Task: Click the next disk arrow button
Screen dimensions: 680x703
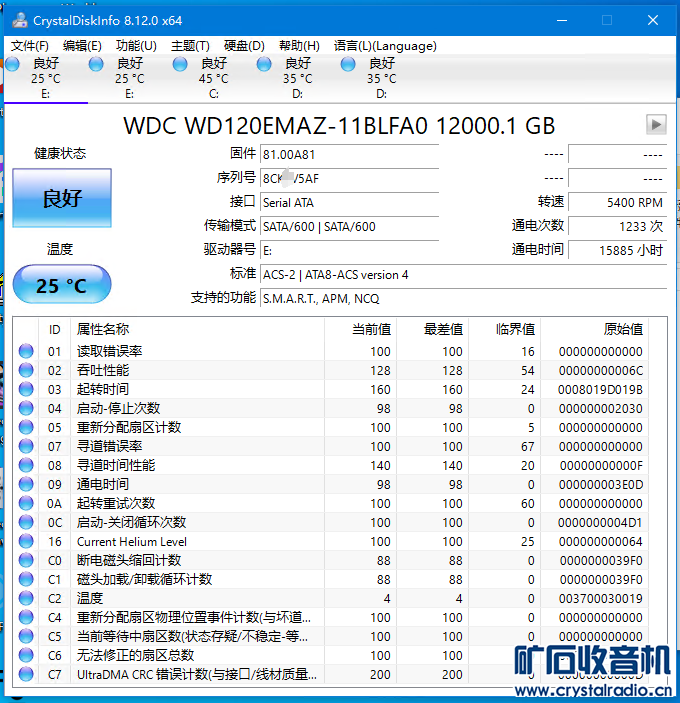Action: tap(656, 125)
